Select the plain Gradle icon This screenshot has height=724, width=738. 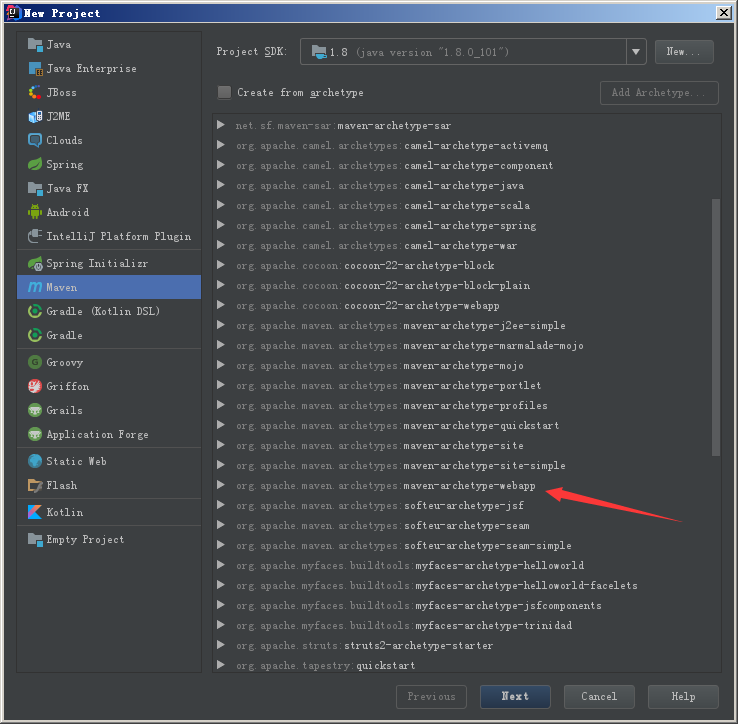(x=35, y=335)
